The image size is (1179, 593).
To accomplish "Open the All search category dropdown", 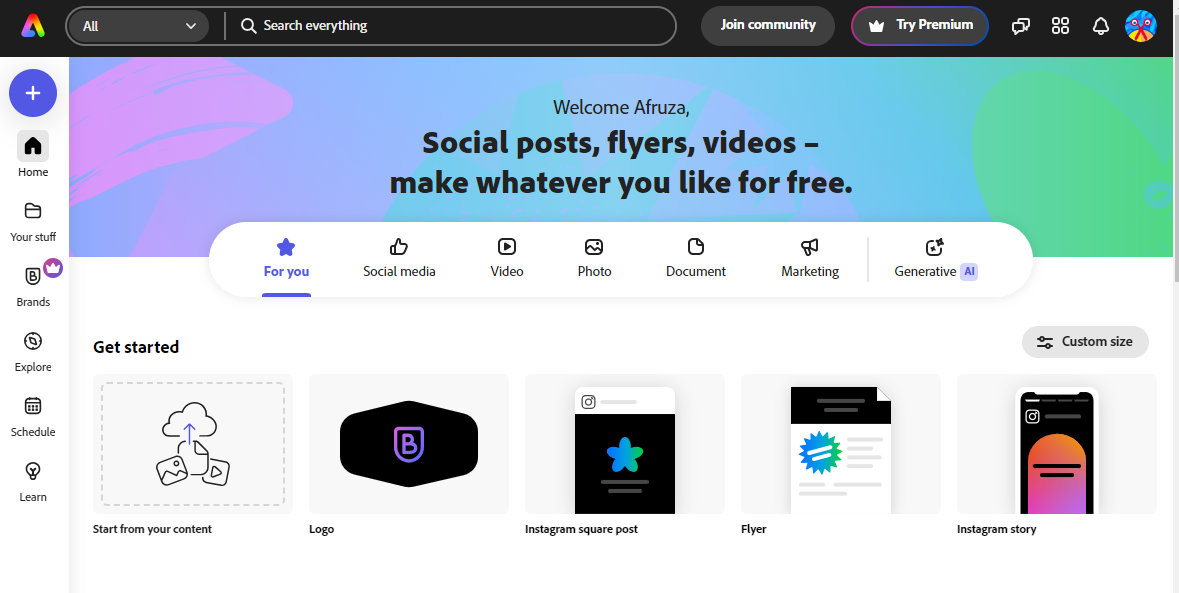I will [137, 26].
